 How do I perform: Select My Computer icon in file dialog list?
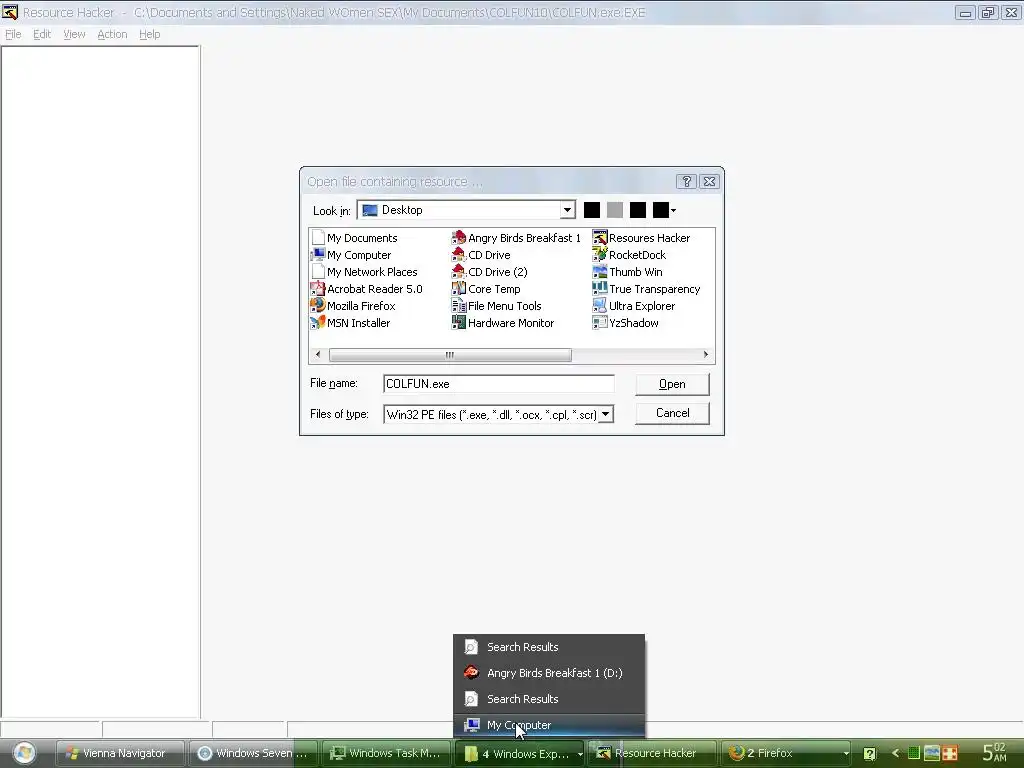[318, 255]
